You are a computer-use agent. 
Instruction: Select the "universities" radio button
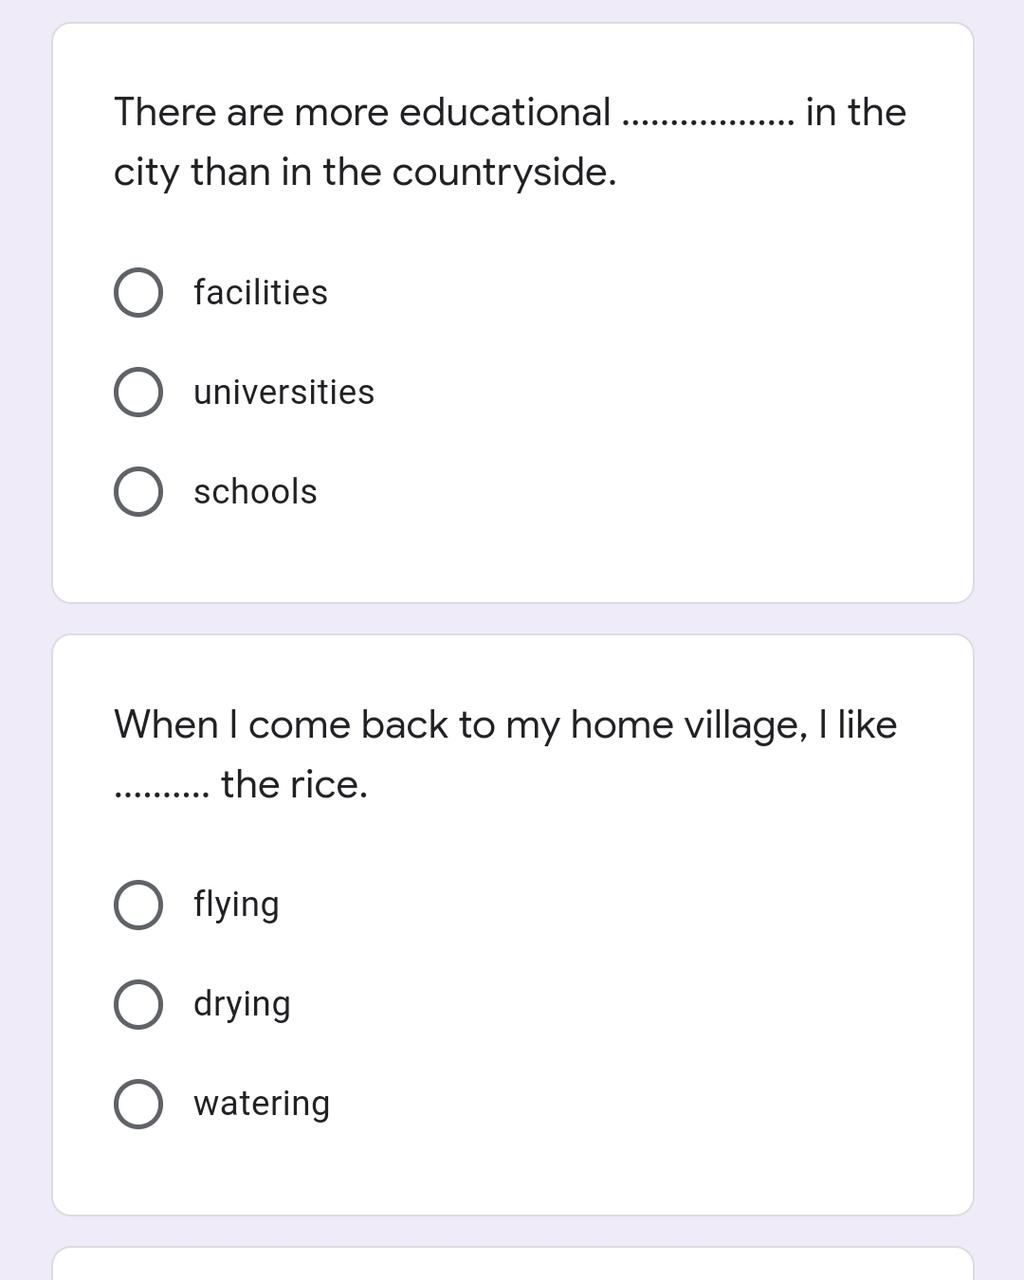[x=138, y=392]
